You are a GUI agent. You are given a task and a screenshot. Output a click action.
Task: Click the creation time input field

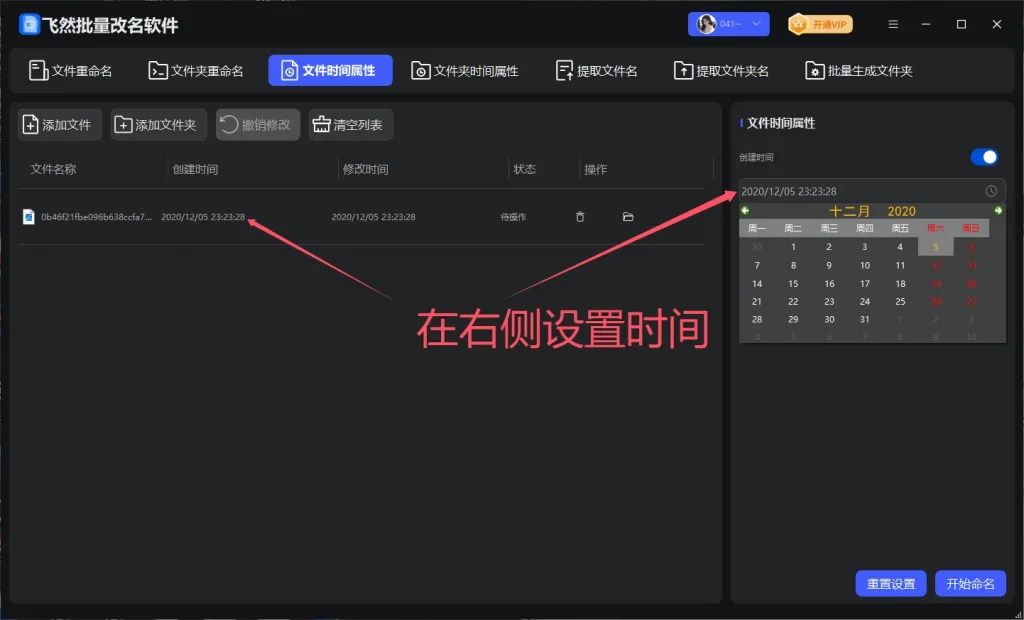[872, 191]
